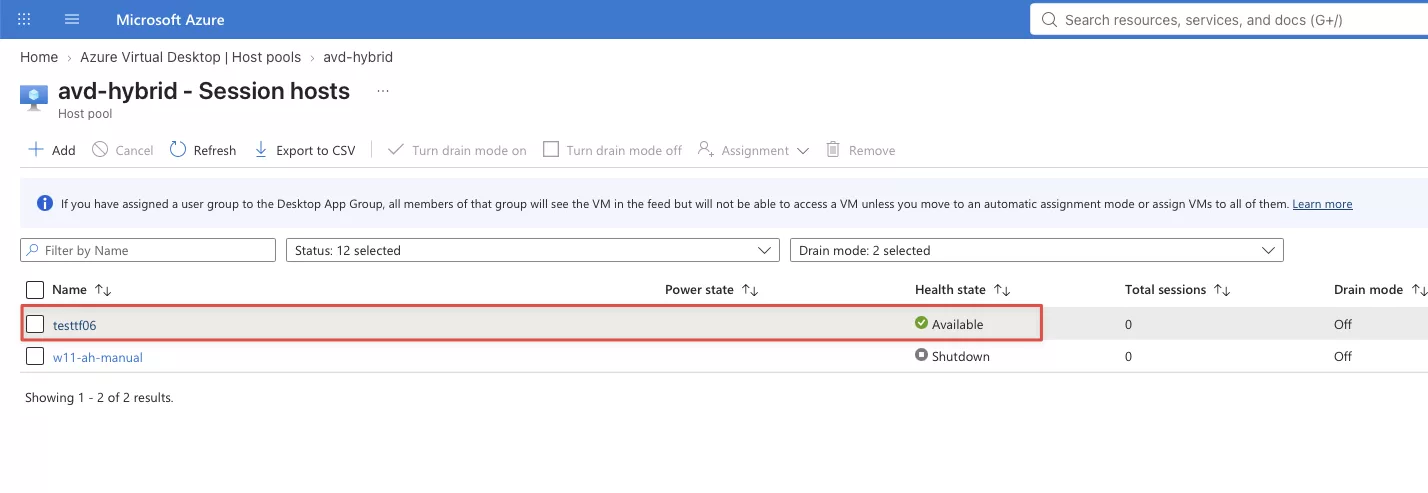1428x493 pixels.
Task: Open the hamburger portal menu
Action: pos(72,19)
